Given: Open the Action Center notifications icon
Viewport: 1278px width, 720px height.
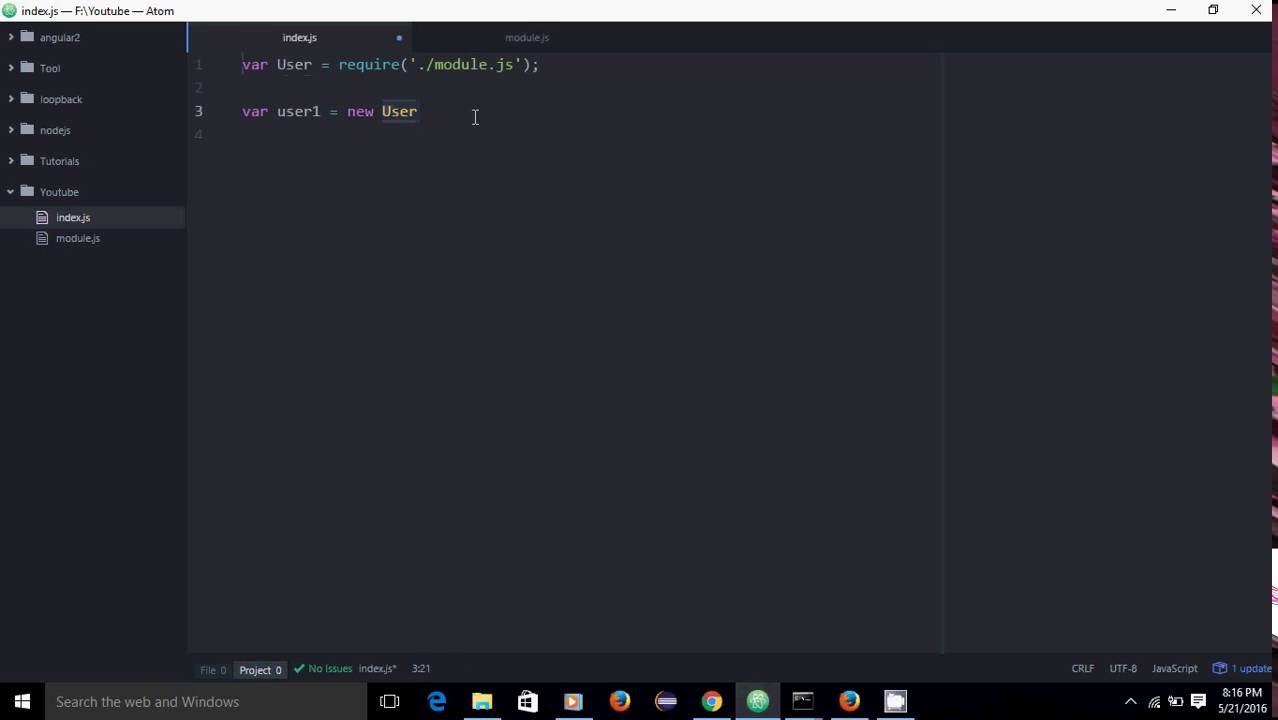Looking at the screenshot, I should [x=1198, y=702].
